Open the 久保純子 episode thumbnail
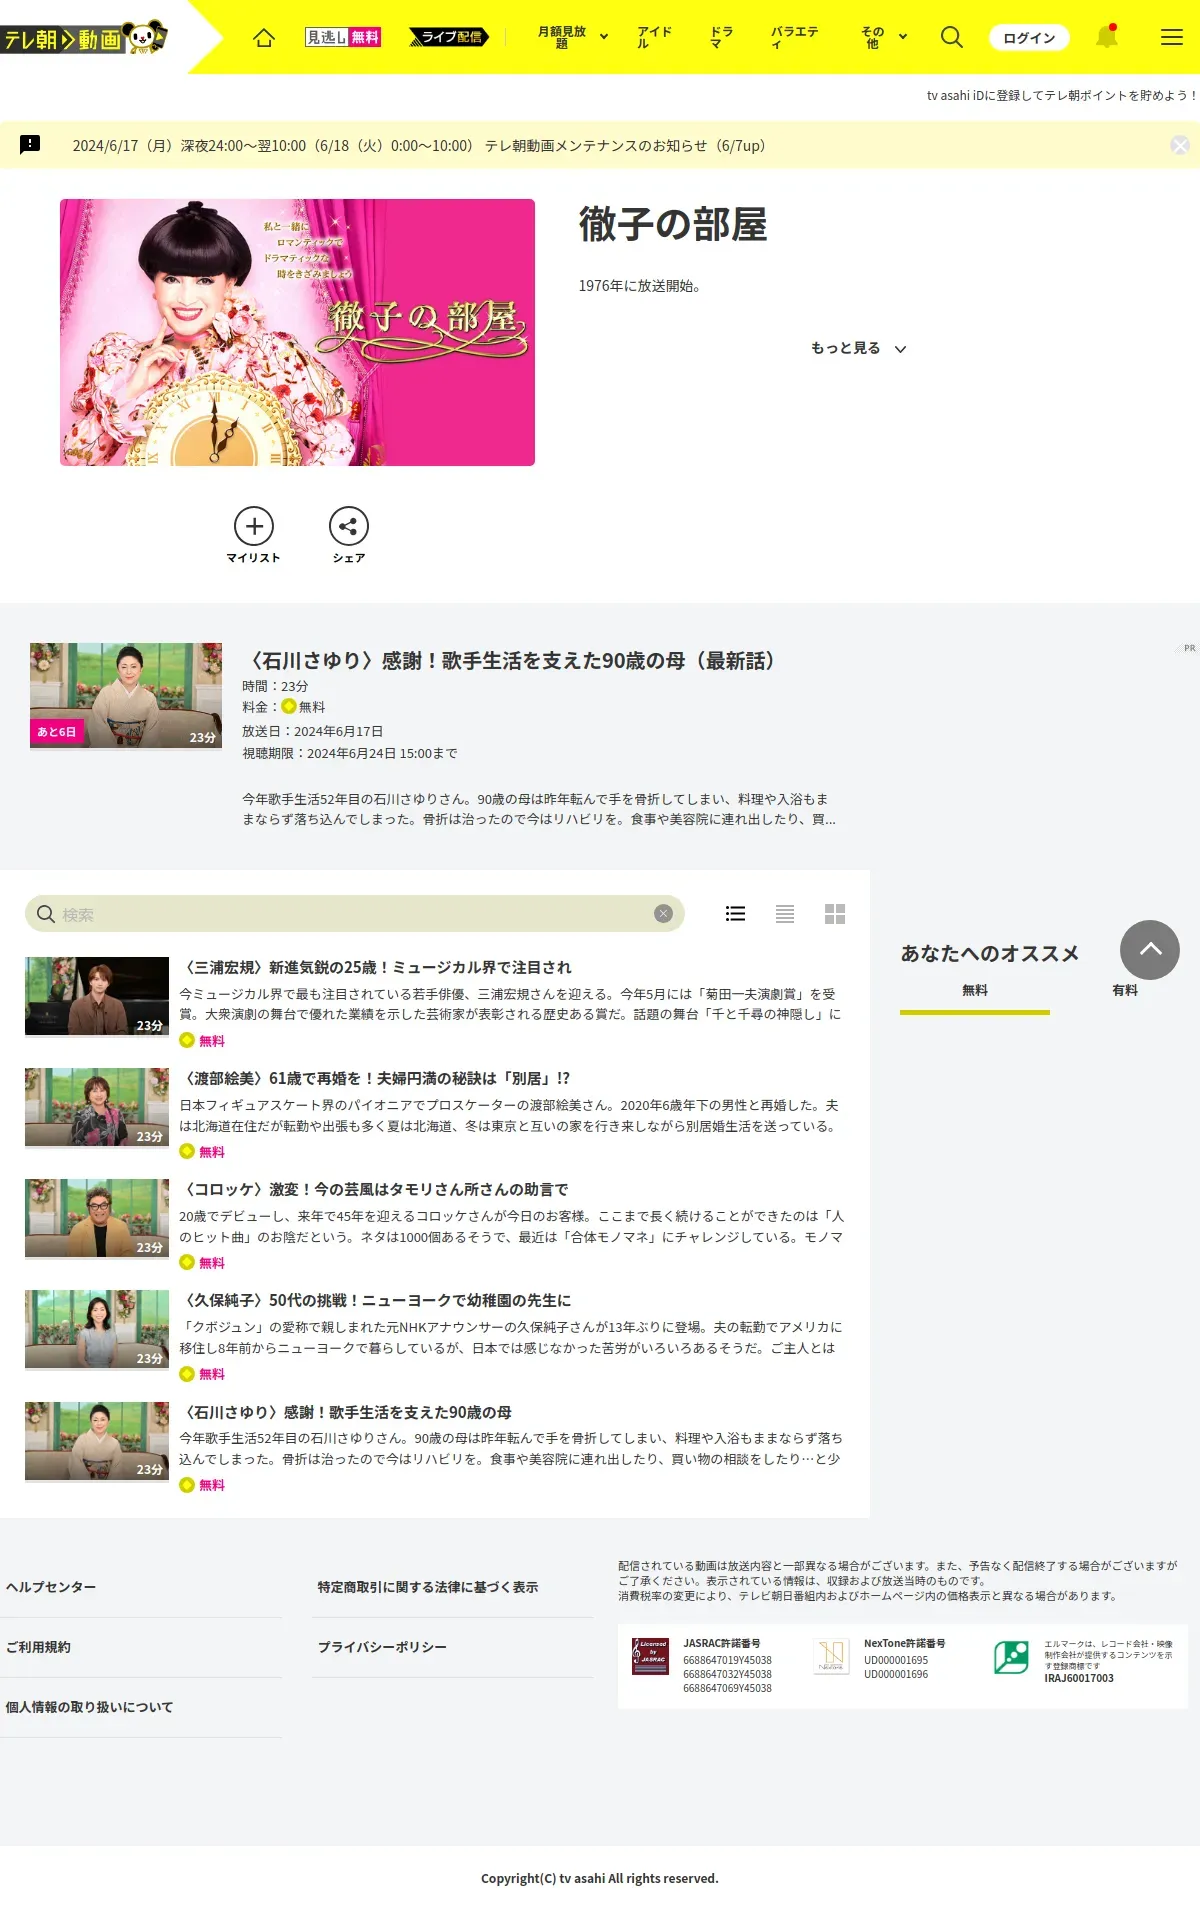Screen dimensions: 1200x1932 [97, 1329]
